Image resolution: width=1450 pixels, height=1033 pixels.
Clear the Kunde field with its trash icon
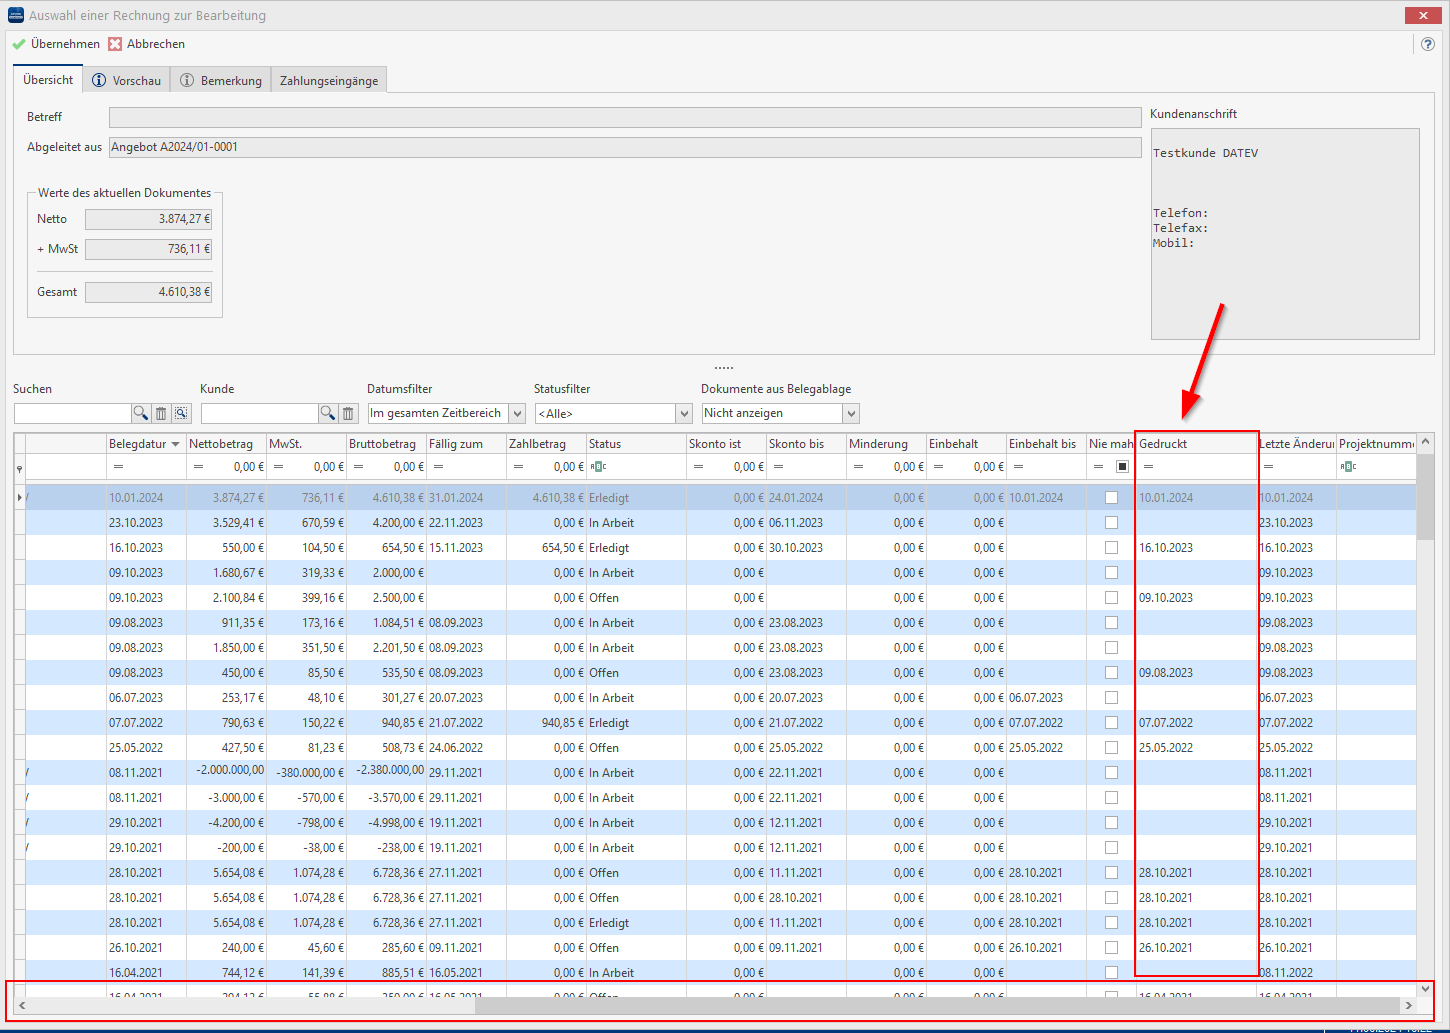[x=348, y=413]
